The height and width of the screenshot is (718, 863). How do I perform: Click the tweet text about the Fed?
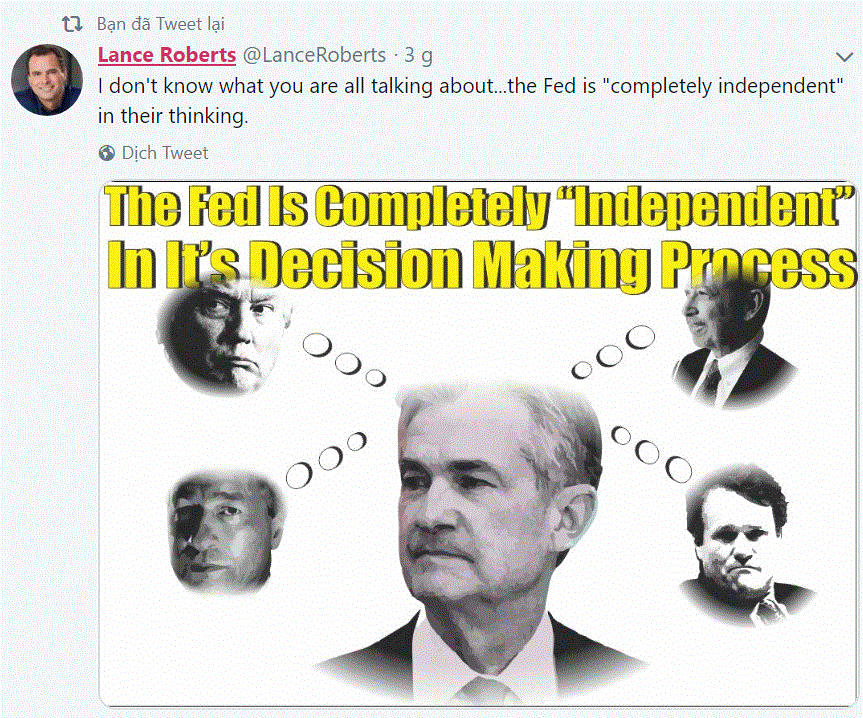point(471,101)
